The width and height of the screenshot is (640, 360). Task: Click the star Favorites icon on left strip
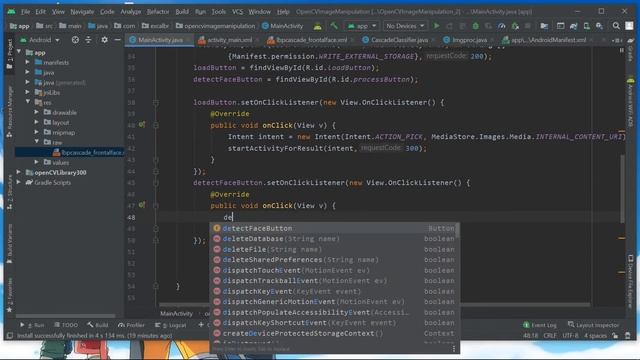[9, 310]
